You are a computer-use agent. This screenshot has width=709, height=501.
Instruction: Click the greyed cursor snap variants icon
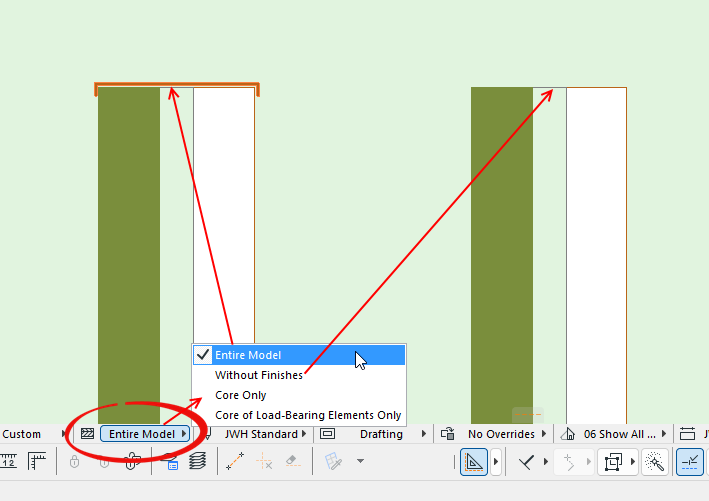569,462
